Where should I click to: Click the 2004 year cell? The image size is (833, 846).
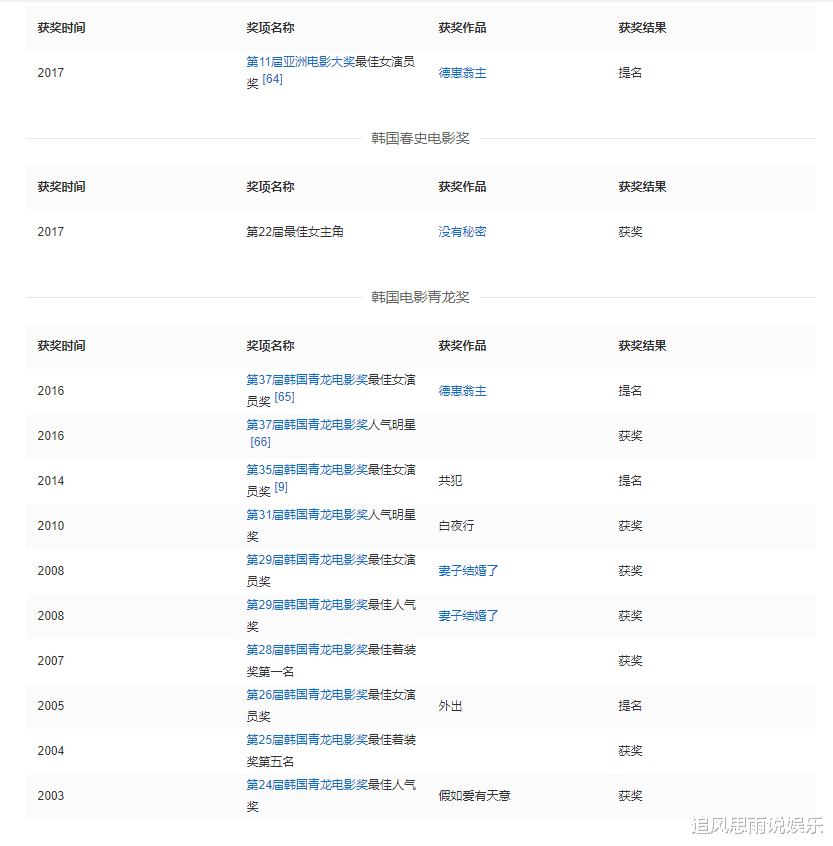click(51, 751)
